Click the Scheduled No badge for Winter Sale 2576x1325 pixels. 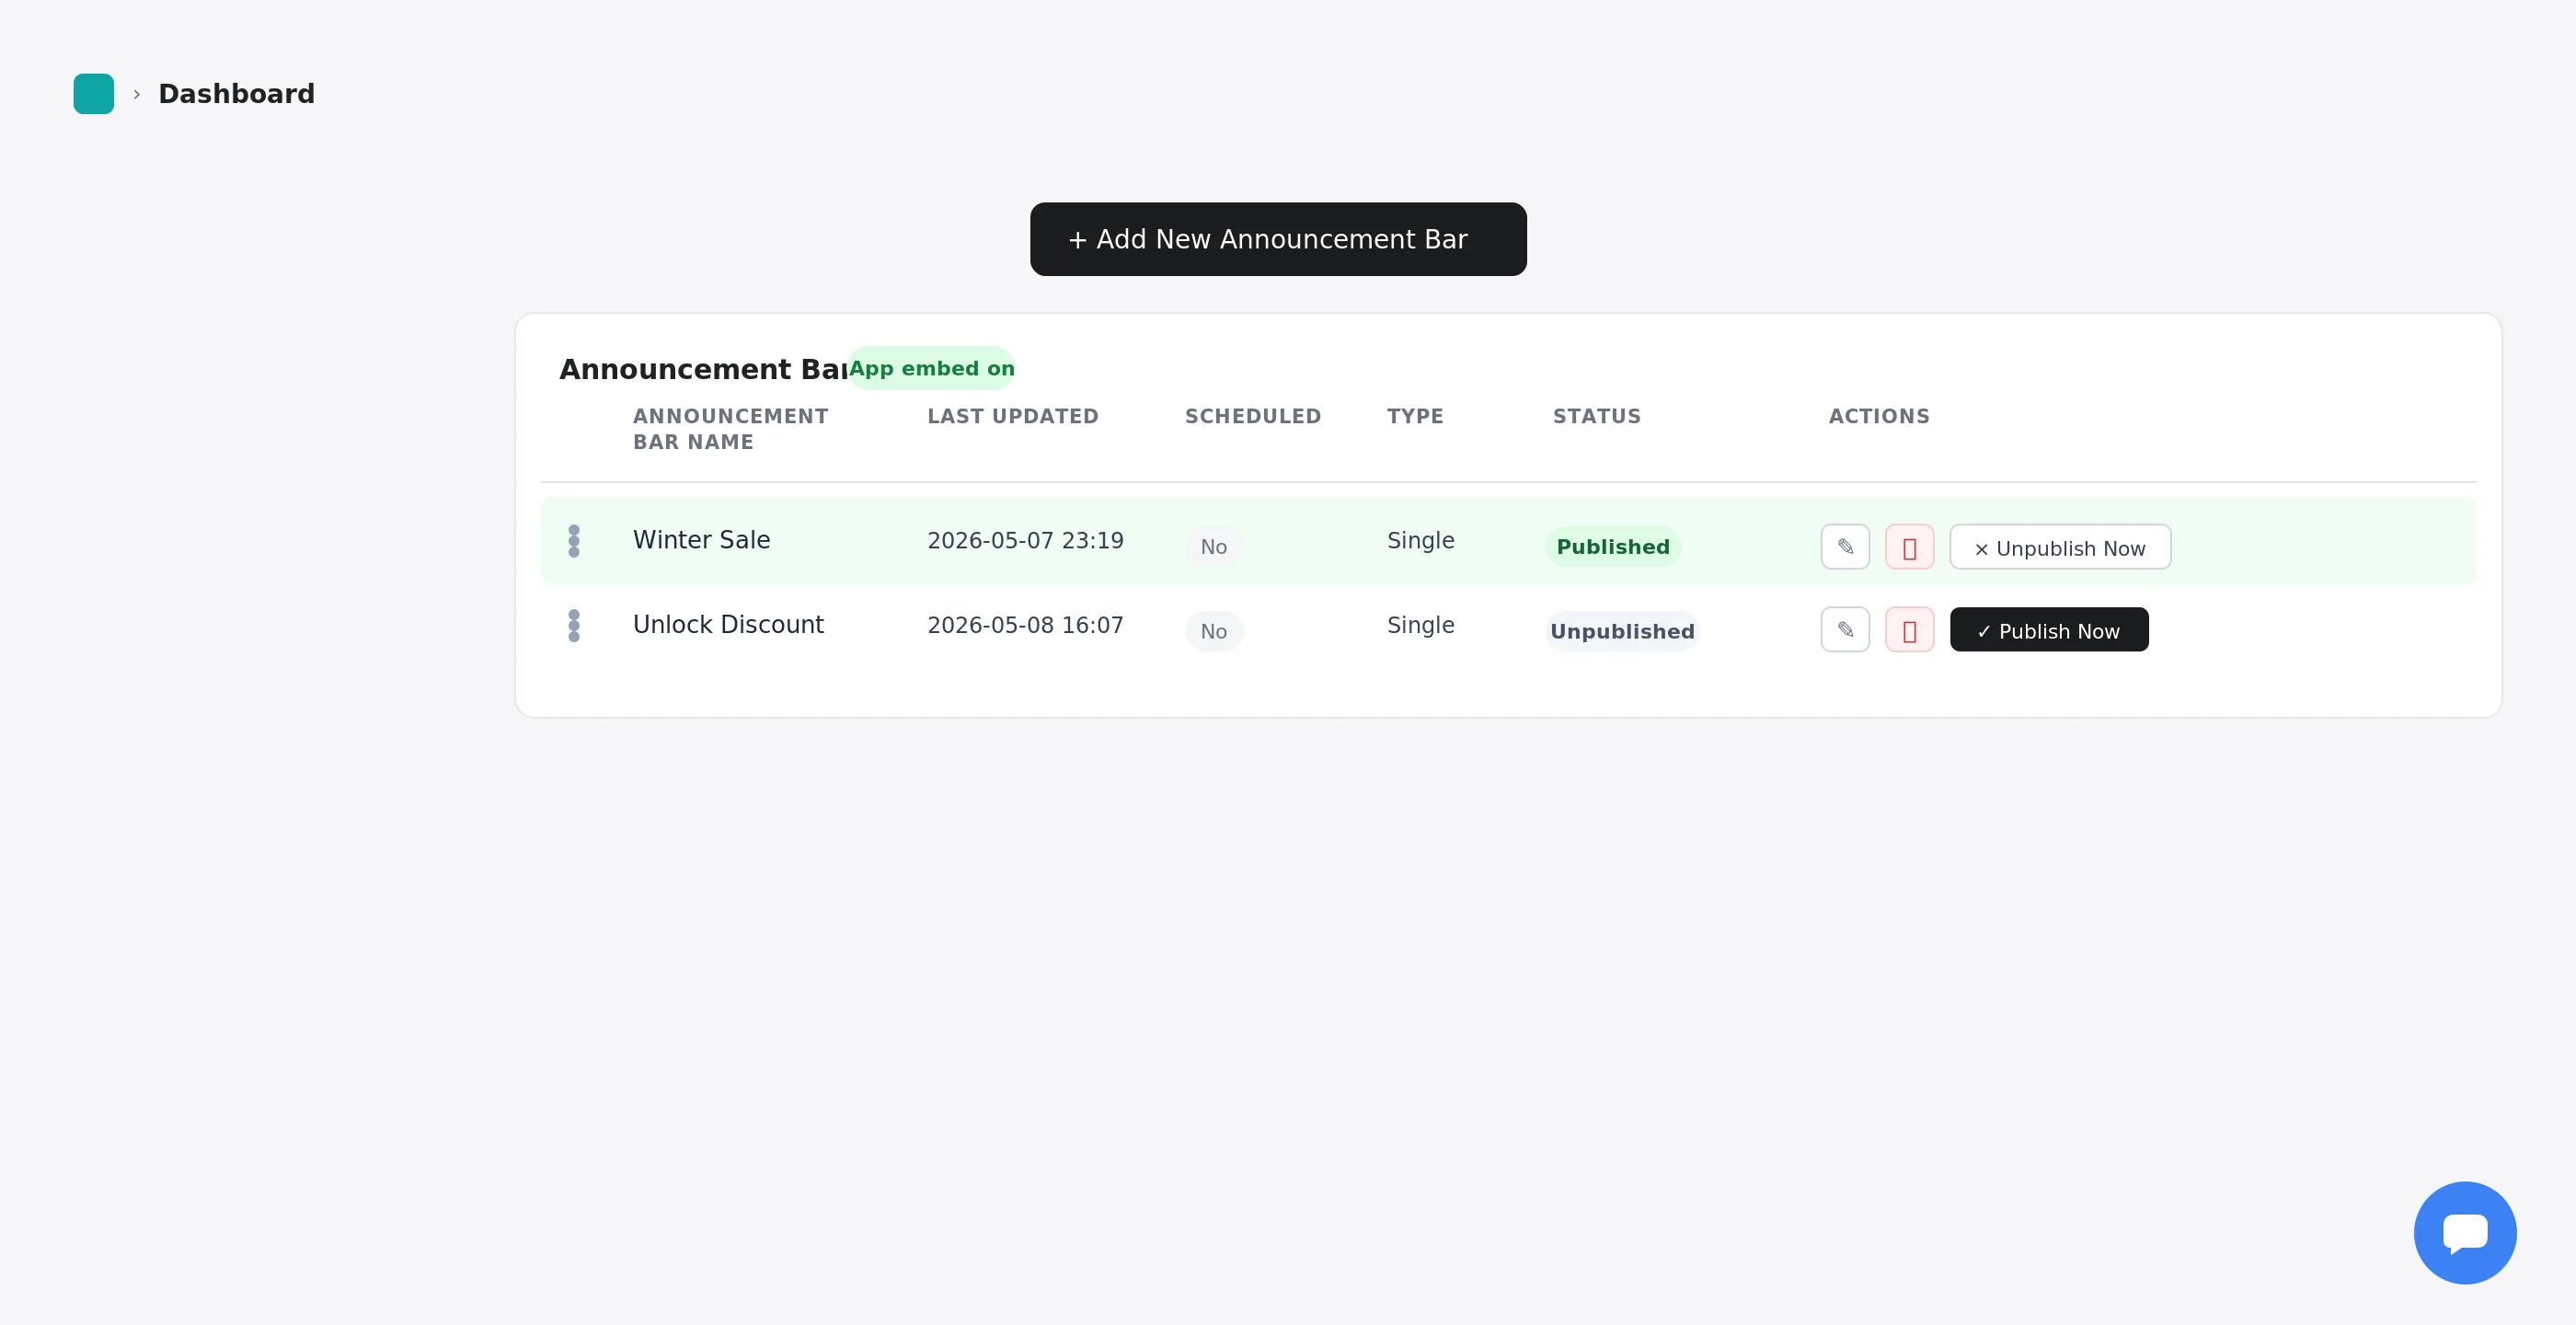[1214, 547]
